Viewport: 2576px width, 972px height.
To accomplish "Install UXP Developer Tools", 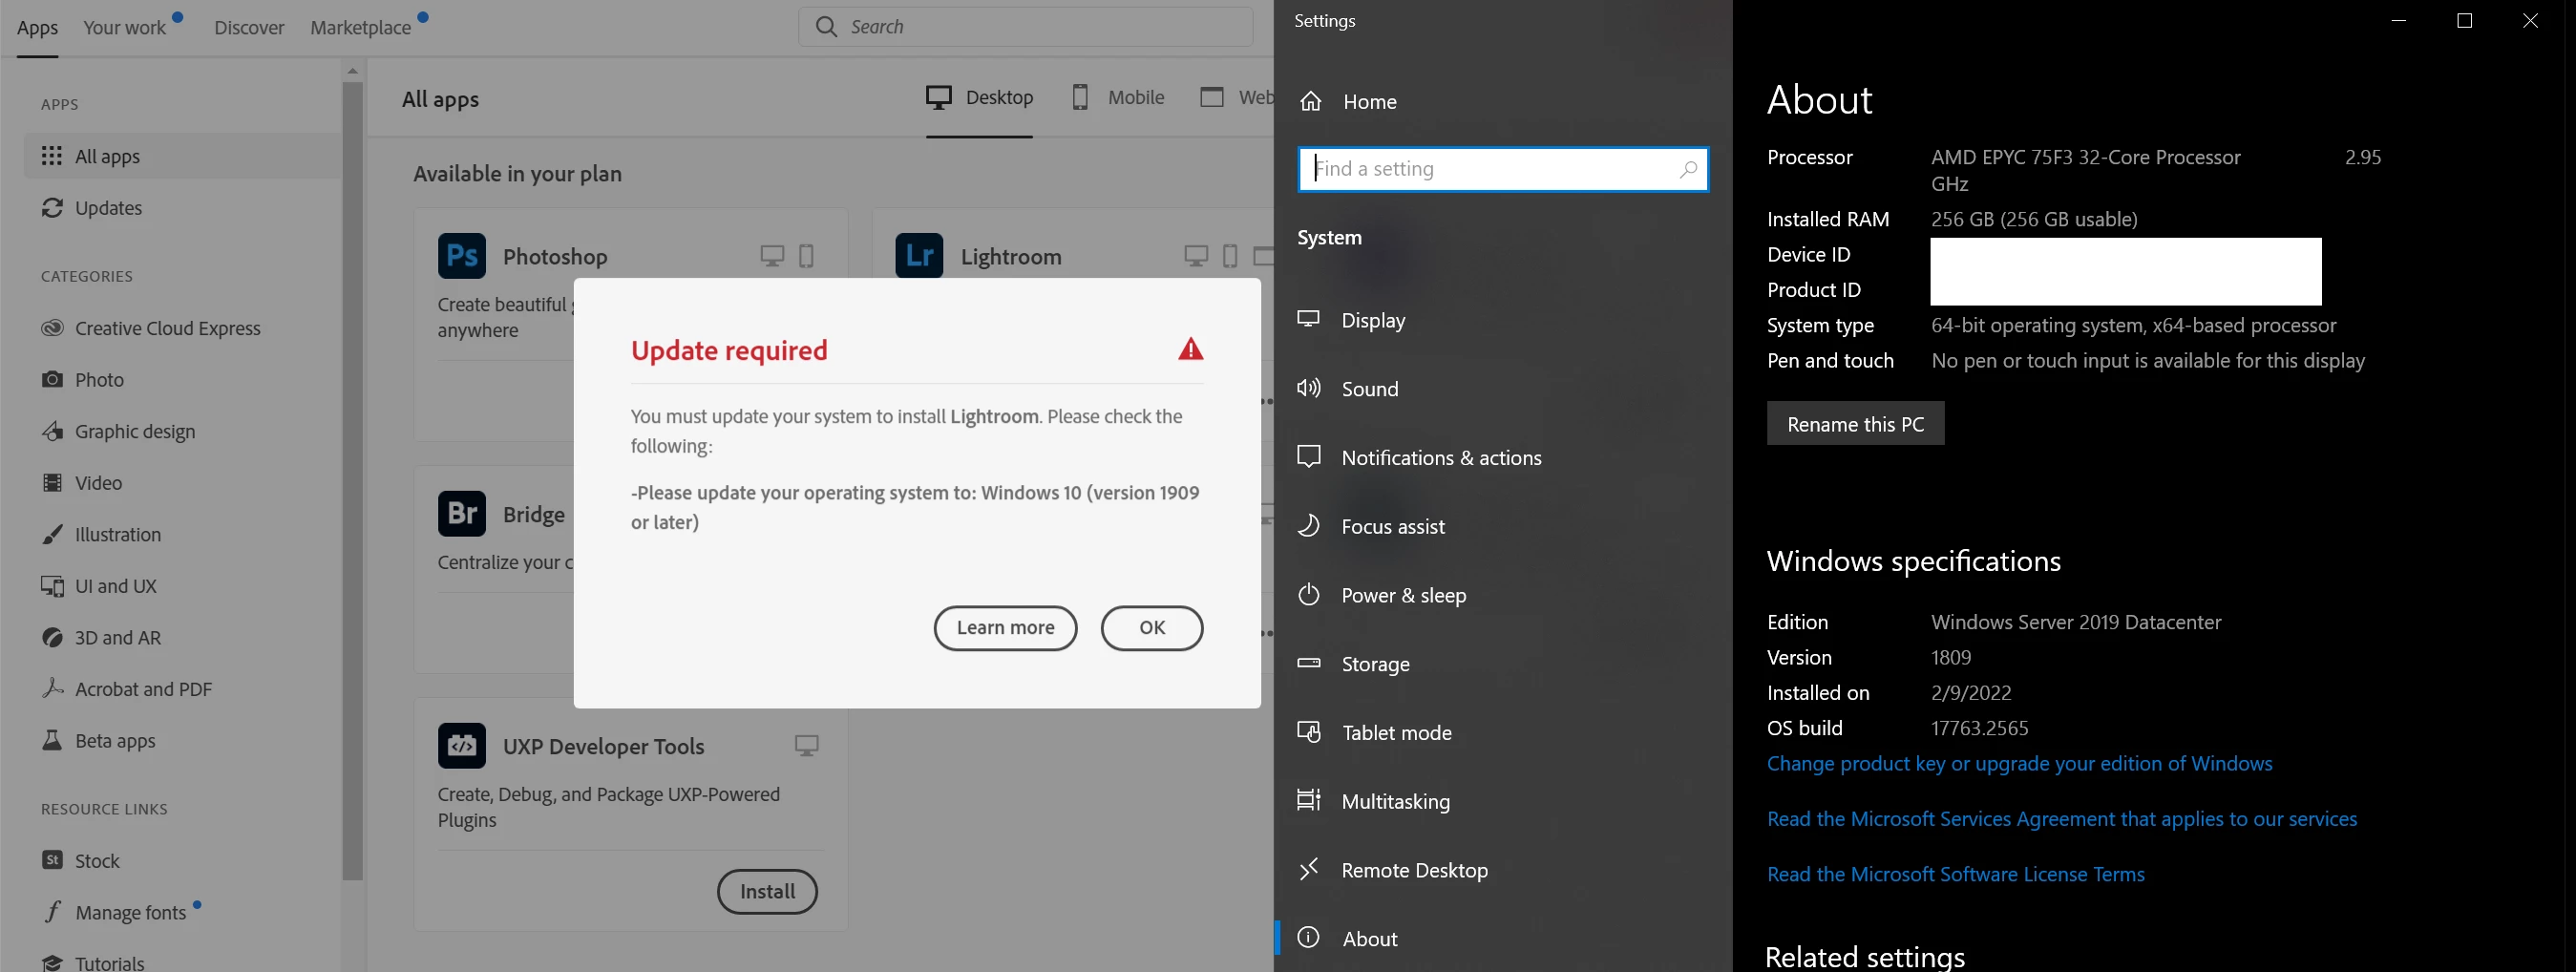I will click(x=767, y=892).
